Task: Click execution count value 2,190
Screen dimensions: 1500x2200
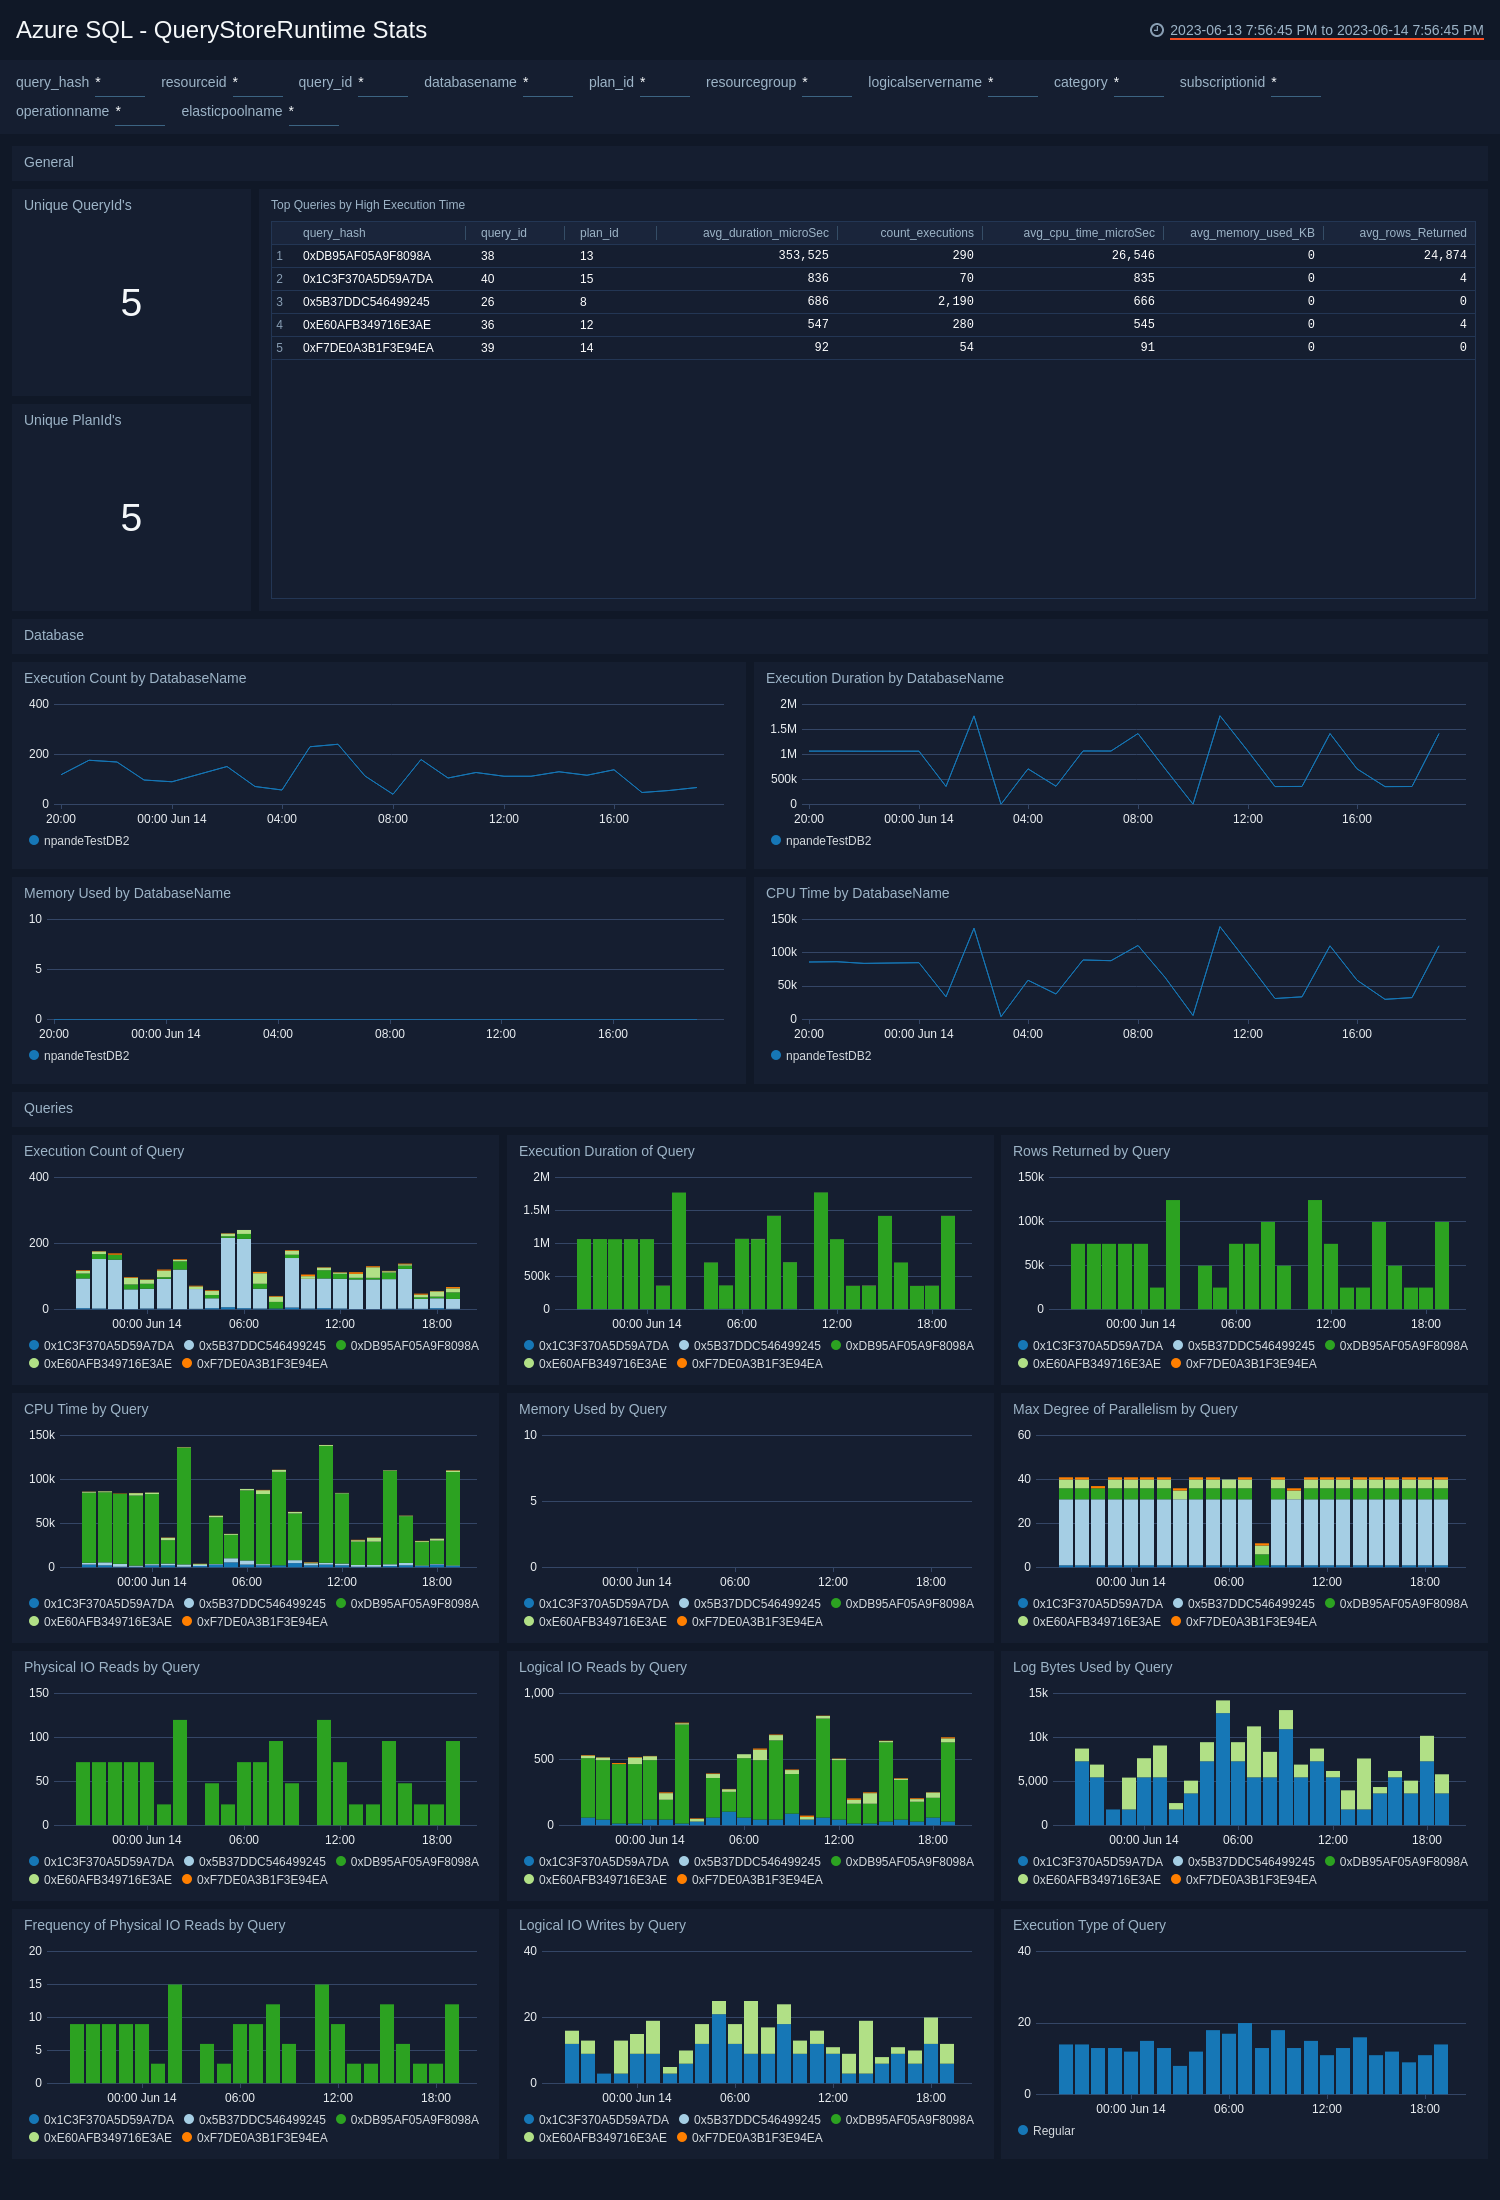Action: click(x=955, y=302)
